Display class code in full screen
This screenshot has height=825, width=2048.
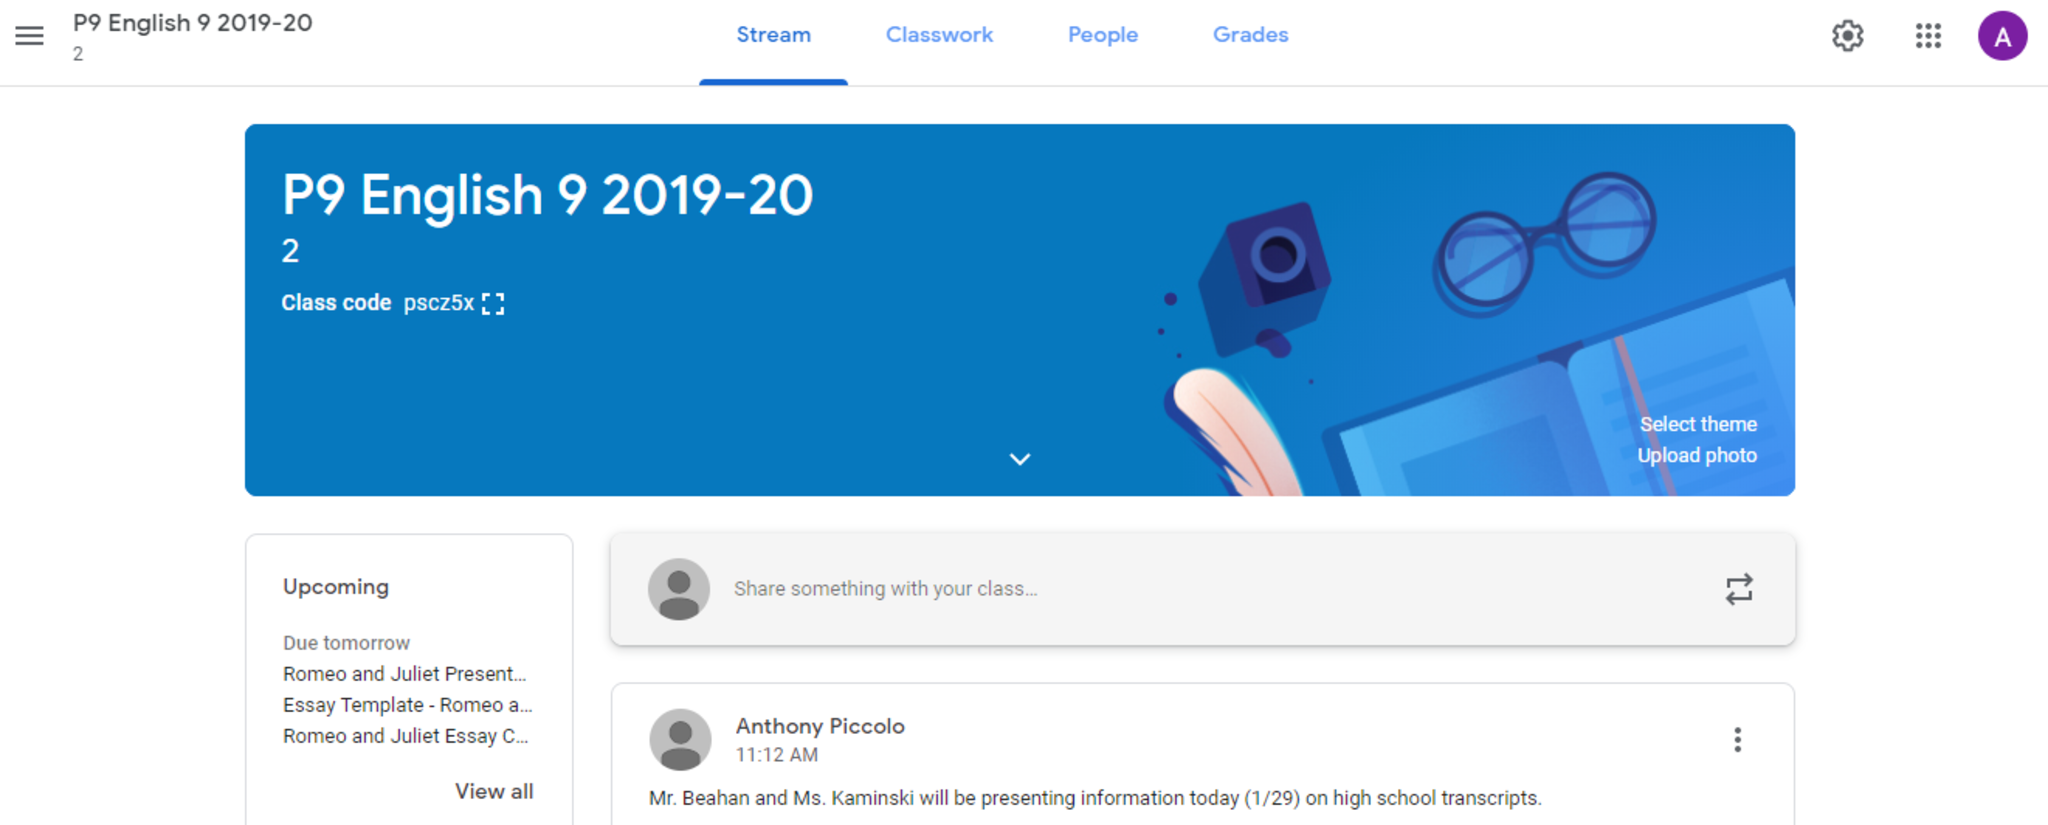[493, 304]
